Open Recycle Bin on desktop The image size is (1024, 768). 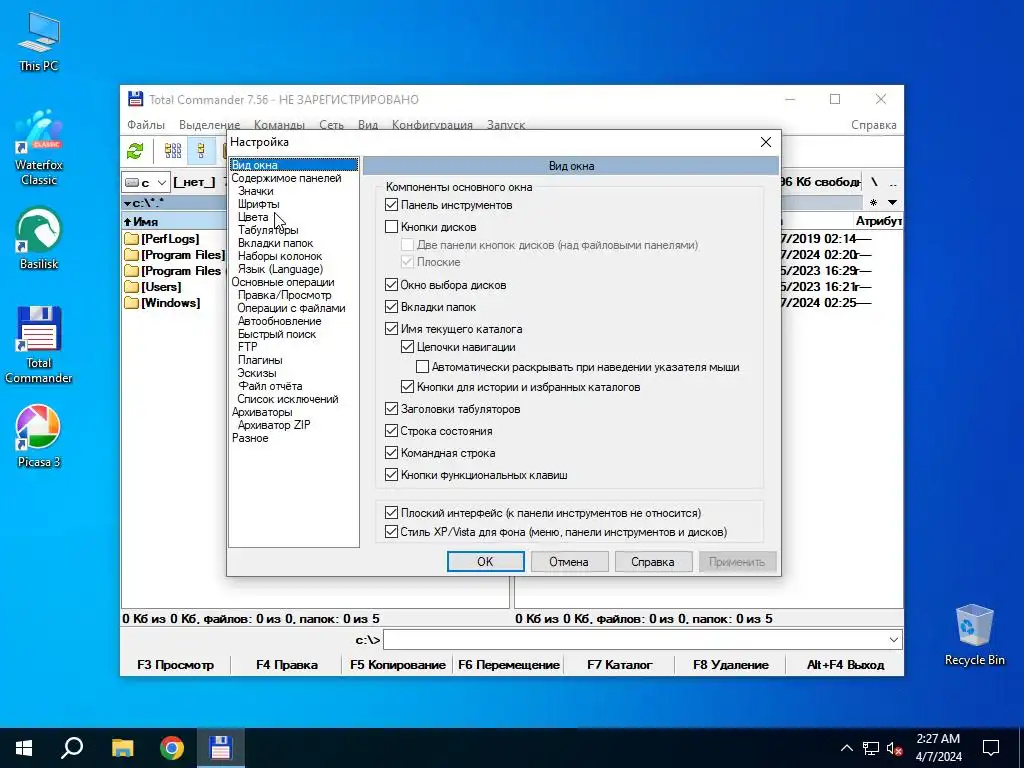pos(974,635)
